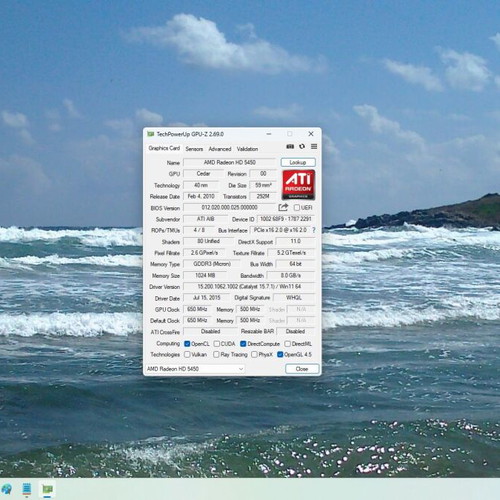Viewport: 500px width, 500px height.
Task: Switch to the Sensors tab
Action: click(194, 149)
